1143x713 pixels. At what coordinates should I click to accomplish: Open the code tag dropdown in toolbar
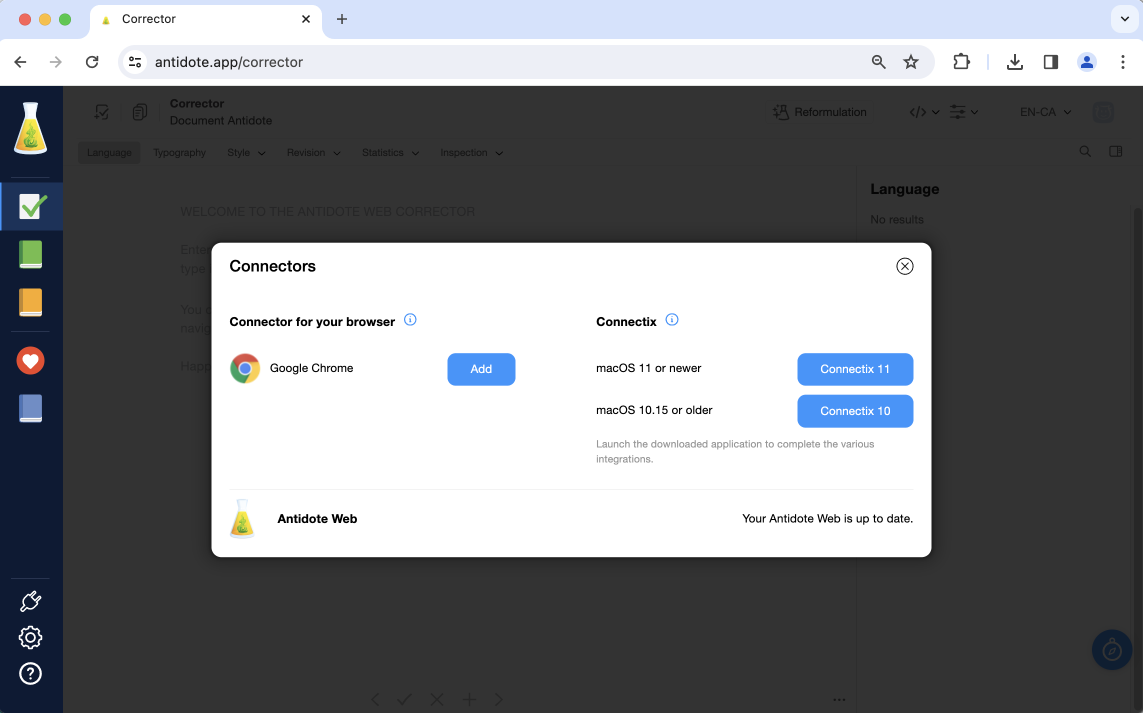point(924,112)
